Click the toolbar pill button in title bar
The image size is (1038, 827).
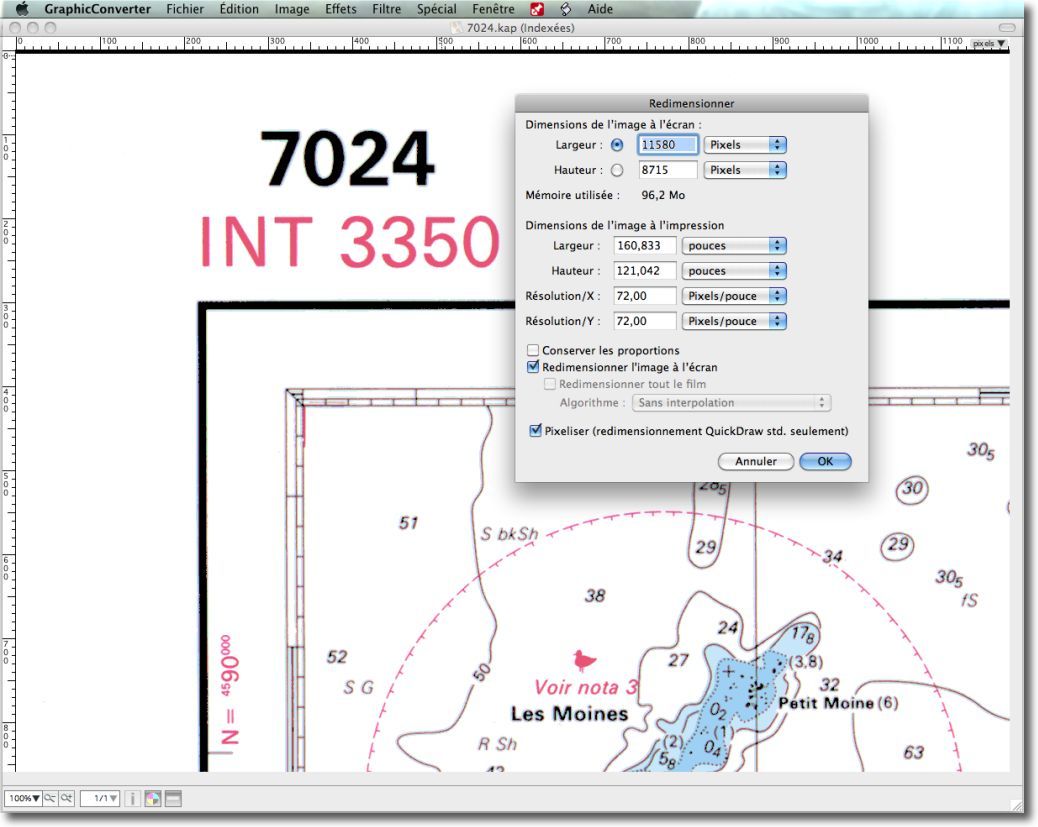tap(1007, 28)
